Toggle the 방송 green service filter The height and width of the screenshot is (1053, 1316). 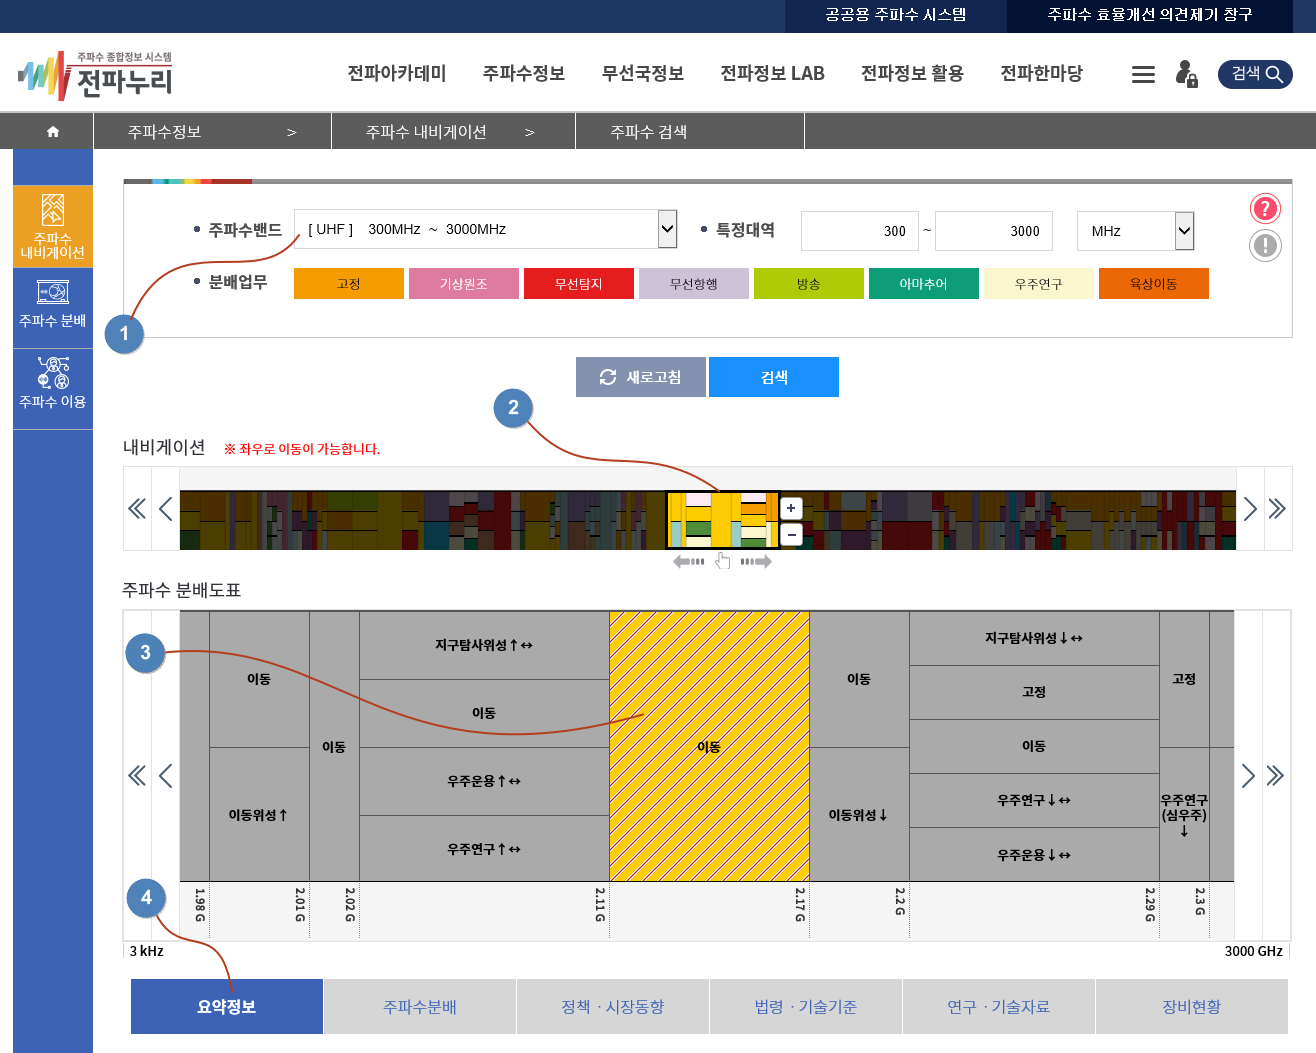[x=809, y=284]
